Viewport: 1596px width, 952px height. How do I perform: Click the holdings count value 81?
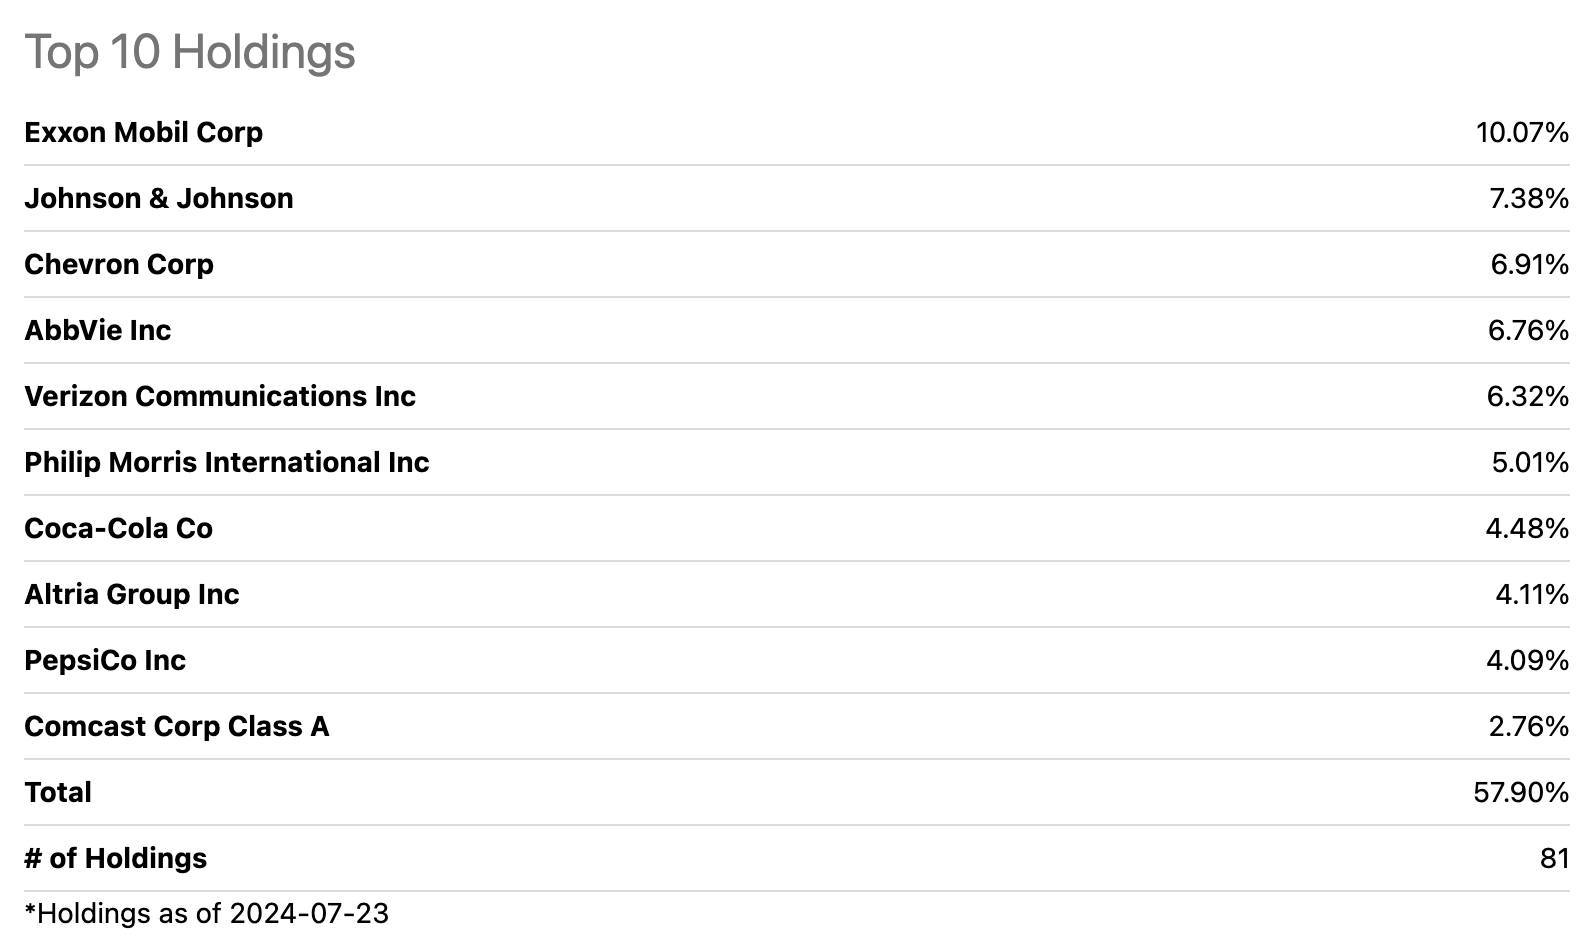(x=1554, y=859)
